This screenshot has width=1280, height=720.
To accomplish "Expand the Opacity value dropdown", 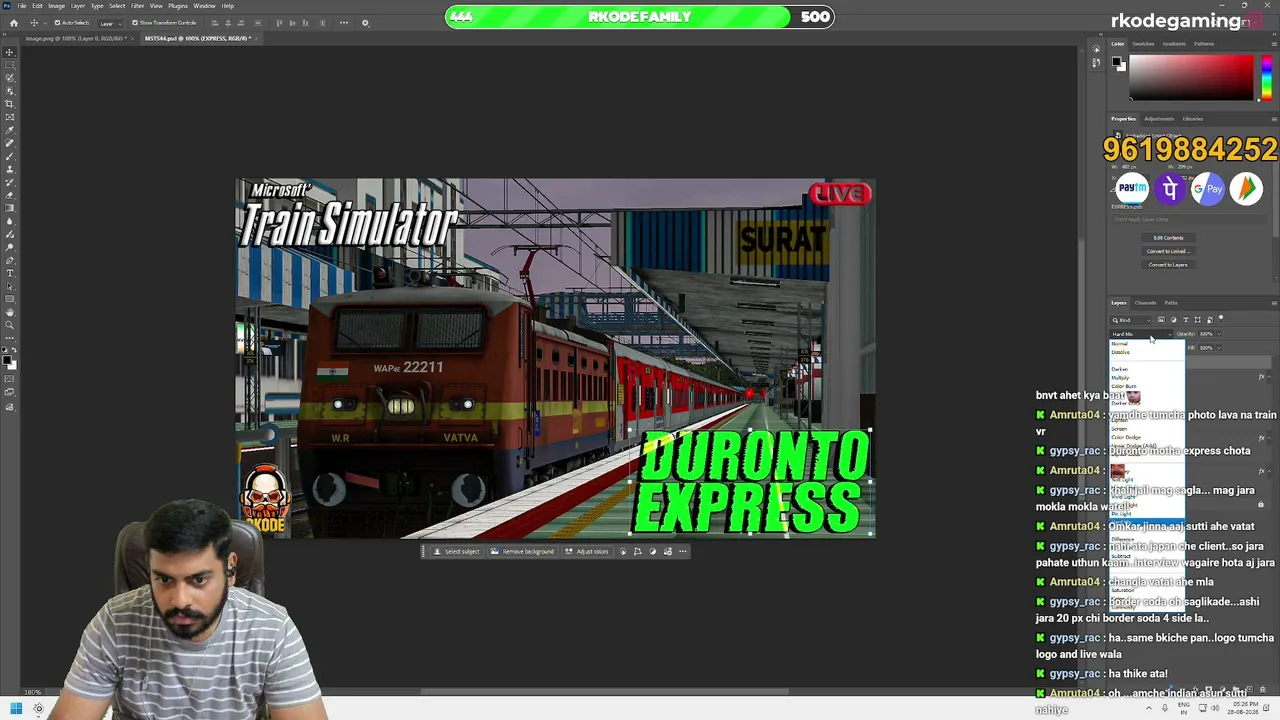I will (x=1219, y=334).
